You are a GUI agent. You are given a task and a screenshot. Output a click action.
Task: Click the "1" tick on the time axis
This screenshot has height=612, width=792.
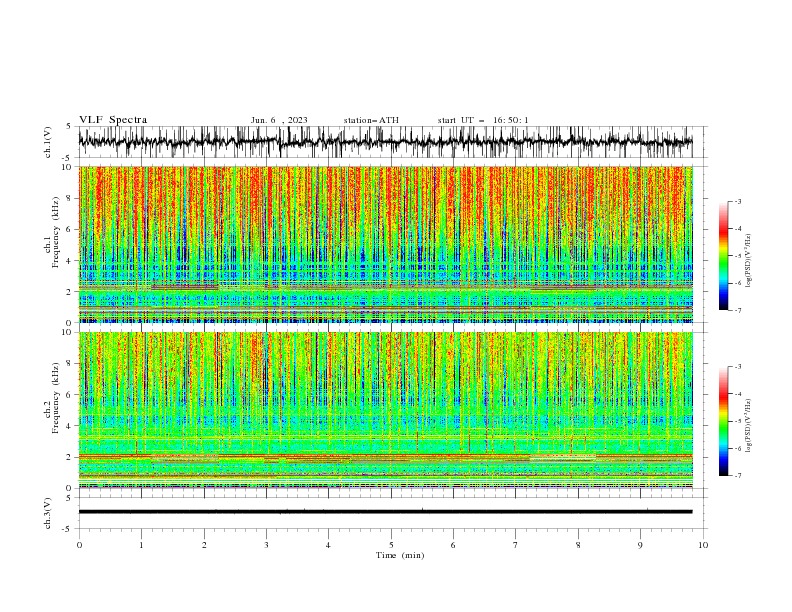point(141,545)
